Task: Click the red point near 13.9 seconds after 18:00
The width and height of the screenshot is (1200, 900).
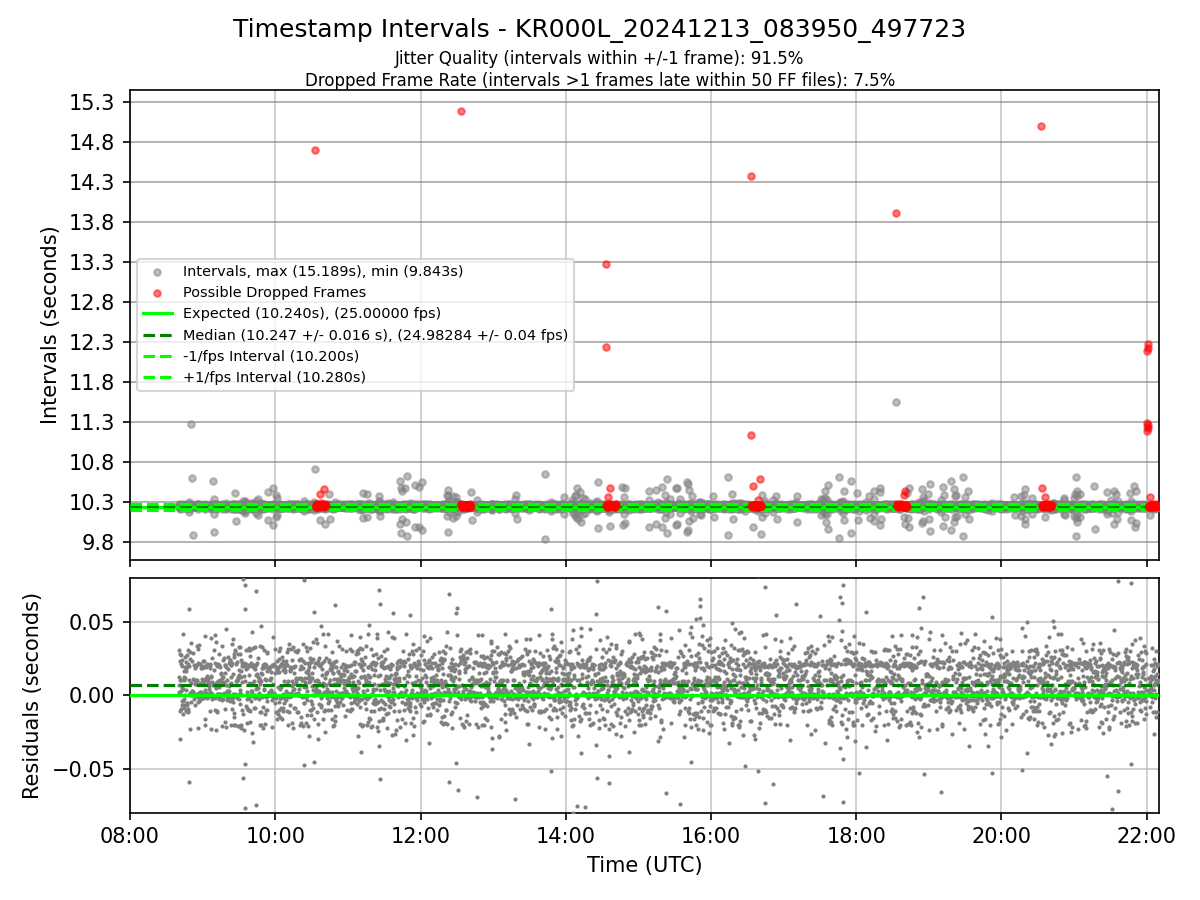Action: click(x=896, y=213)
